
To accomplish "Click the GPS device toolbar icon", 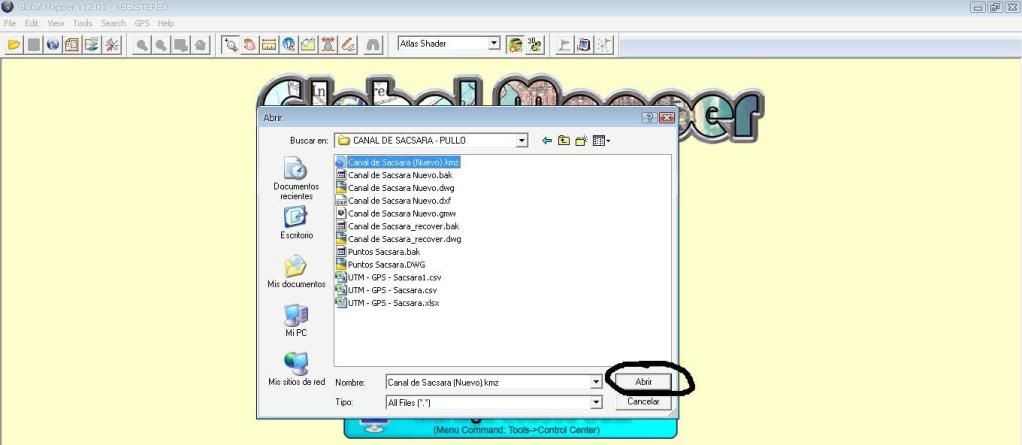I will tap(585, 44).
